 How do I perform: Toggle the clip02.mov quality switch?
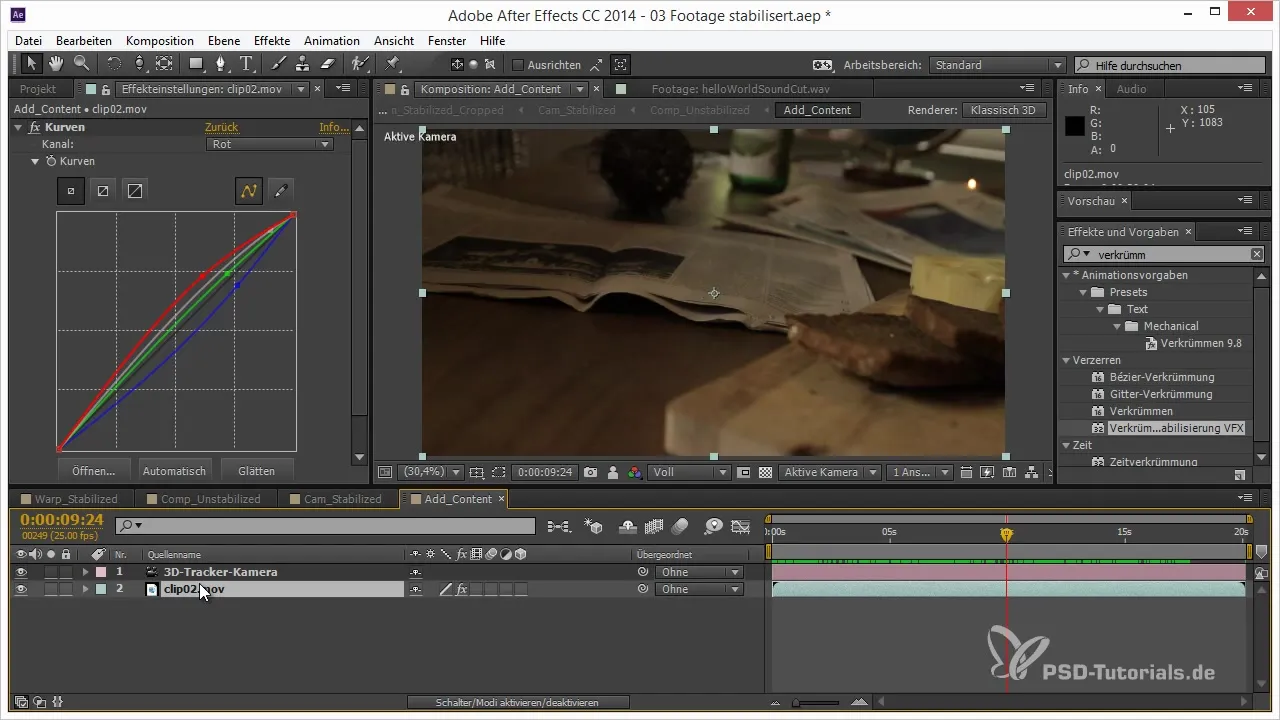[x=447, y=589]
